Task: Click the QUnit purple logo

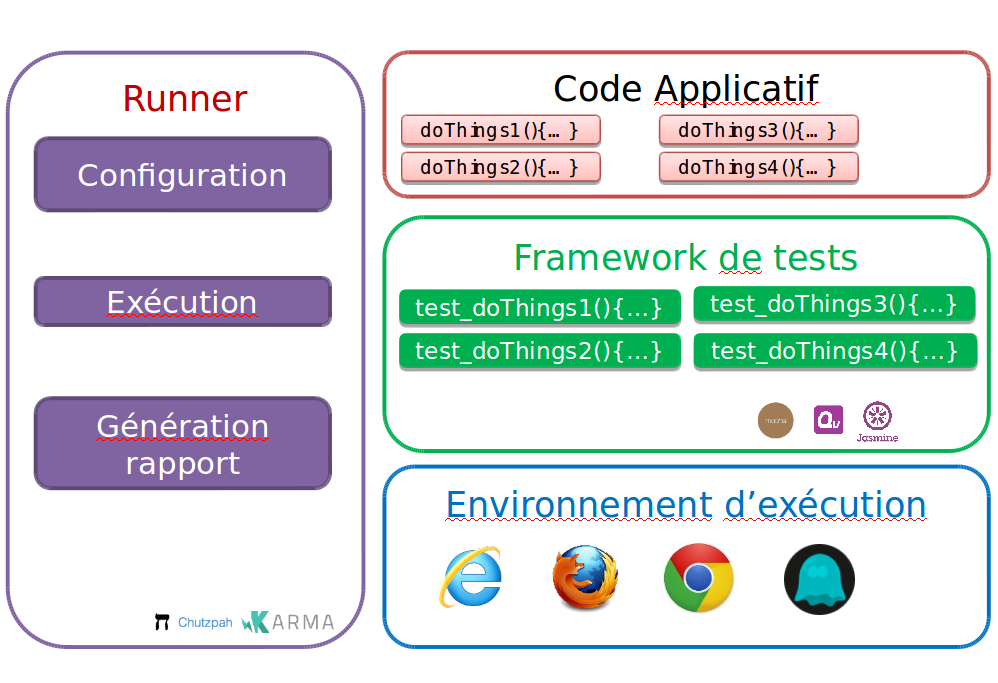Action: (828, 420)
